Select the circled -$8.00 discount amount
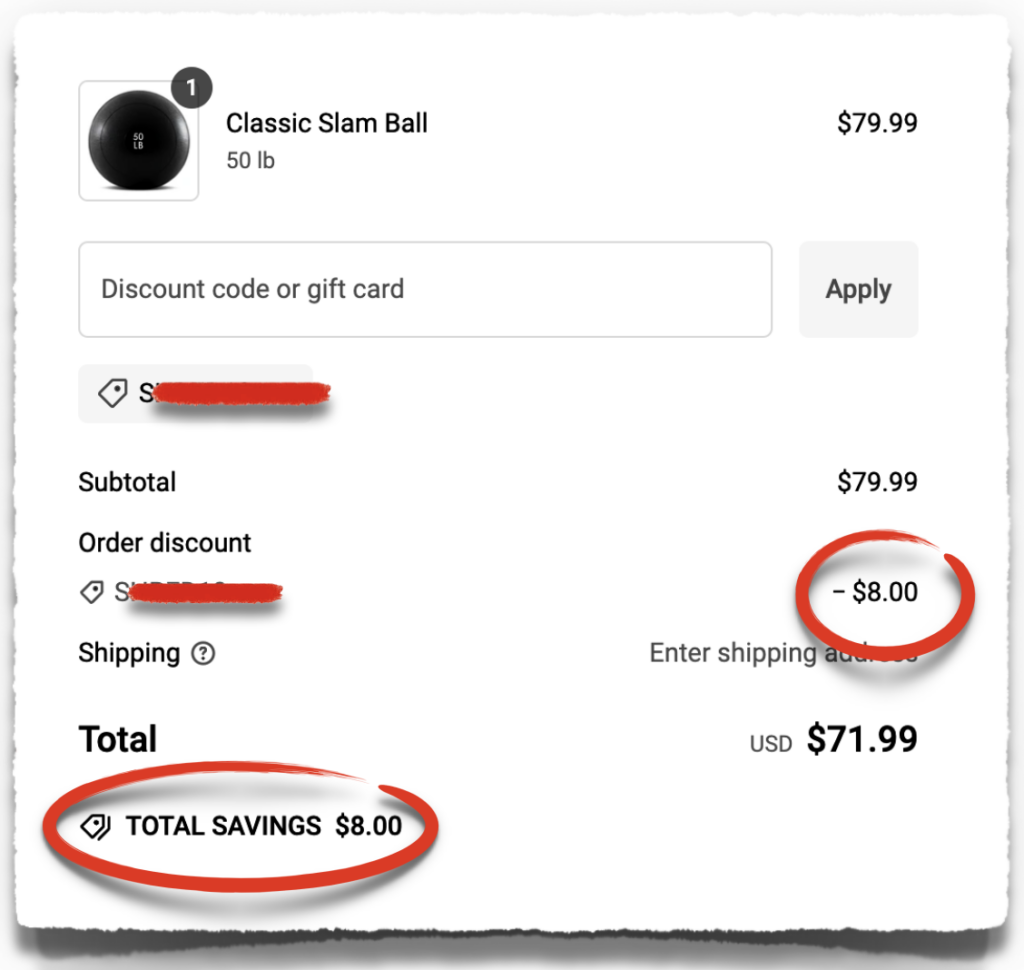This screenshot has height=970, width=1024. 877,591
